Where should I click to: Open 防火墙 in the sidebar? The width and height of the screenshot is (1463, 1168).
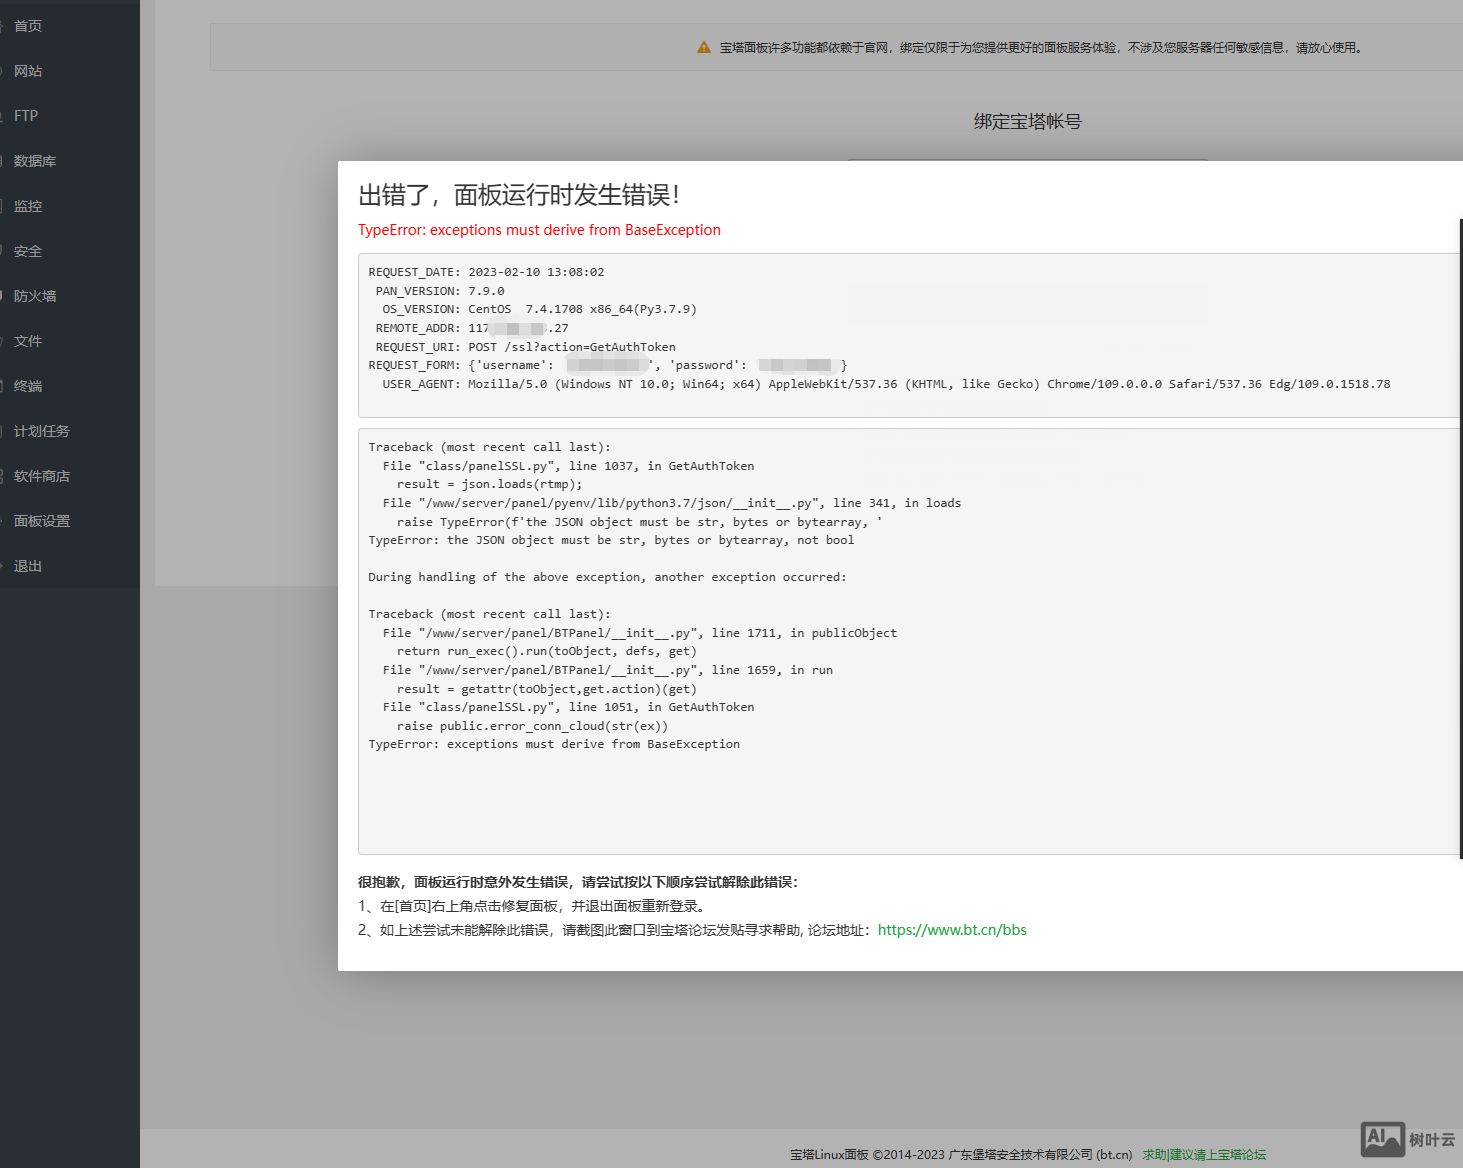35,296
